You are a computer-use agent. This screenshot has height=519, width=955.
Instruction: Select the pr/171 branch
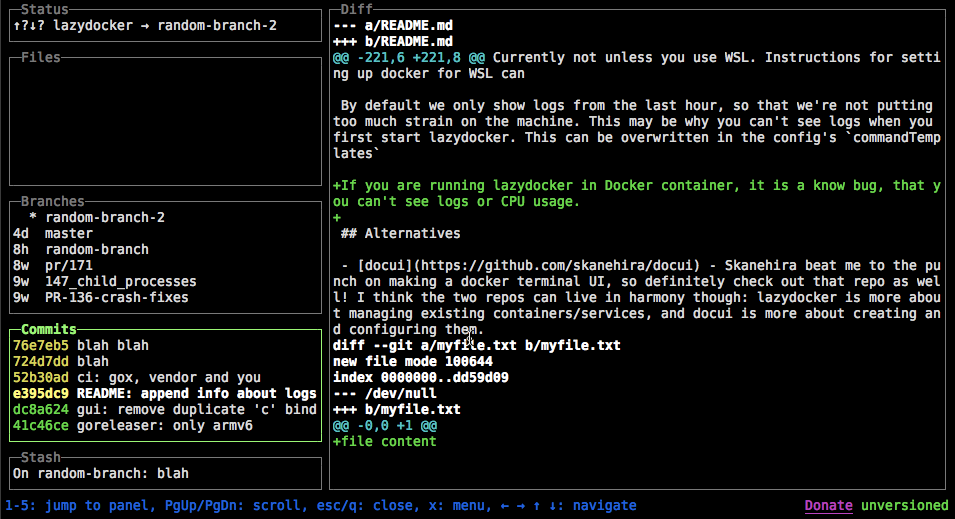click(165, 266)
